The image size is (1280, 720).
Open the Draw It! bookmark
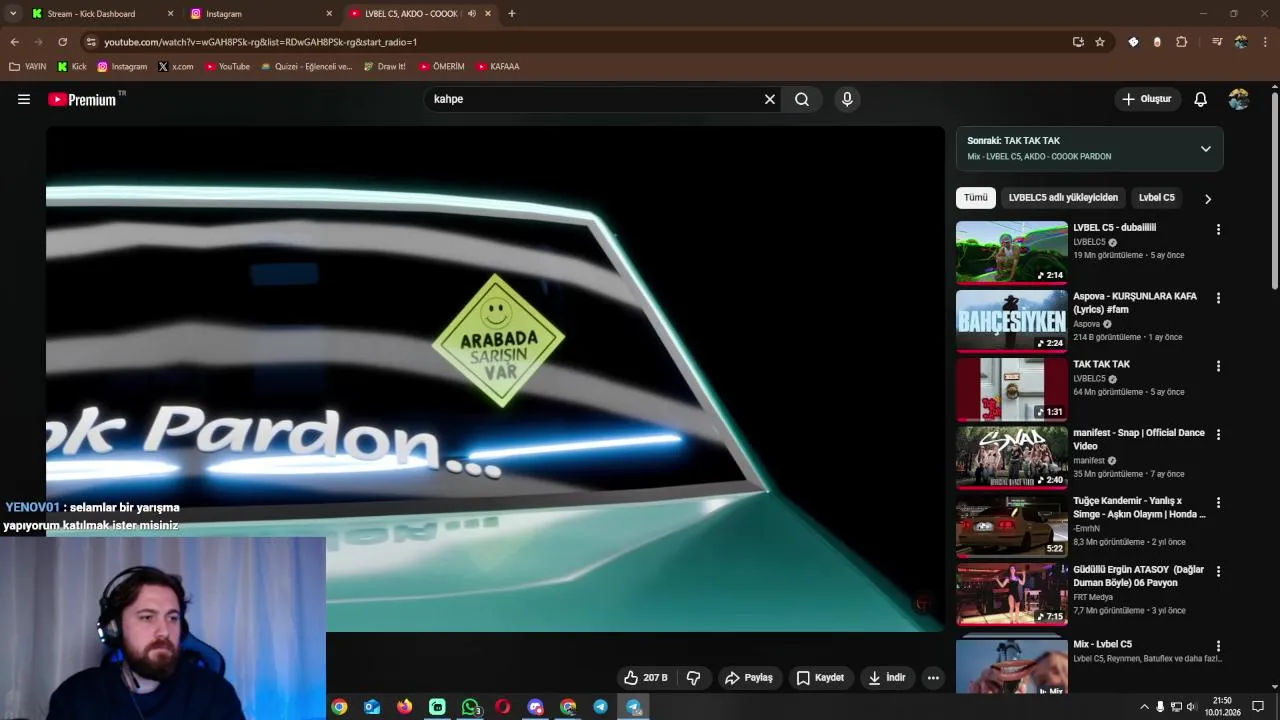pyautogui.click(x=384, y=67)
